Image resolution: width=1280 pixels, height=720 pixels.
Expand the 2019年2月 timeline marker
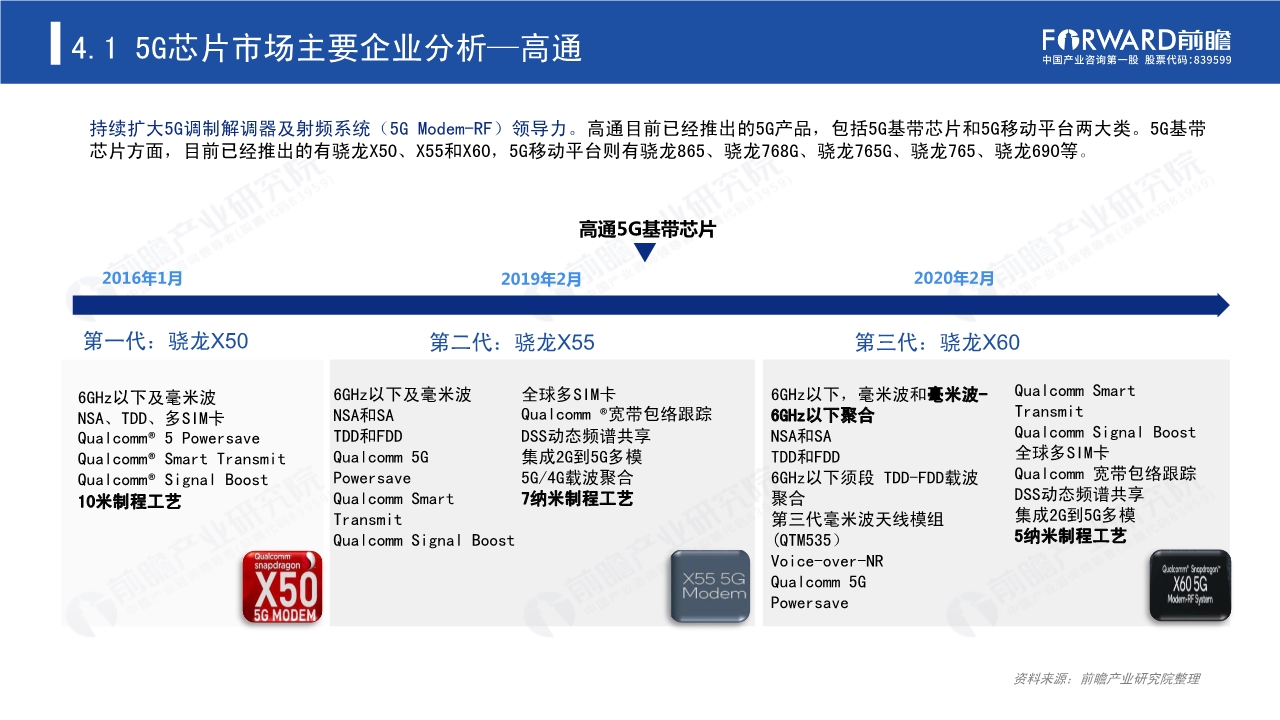[540, 280]
